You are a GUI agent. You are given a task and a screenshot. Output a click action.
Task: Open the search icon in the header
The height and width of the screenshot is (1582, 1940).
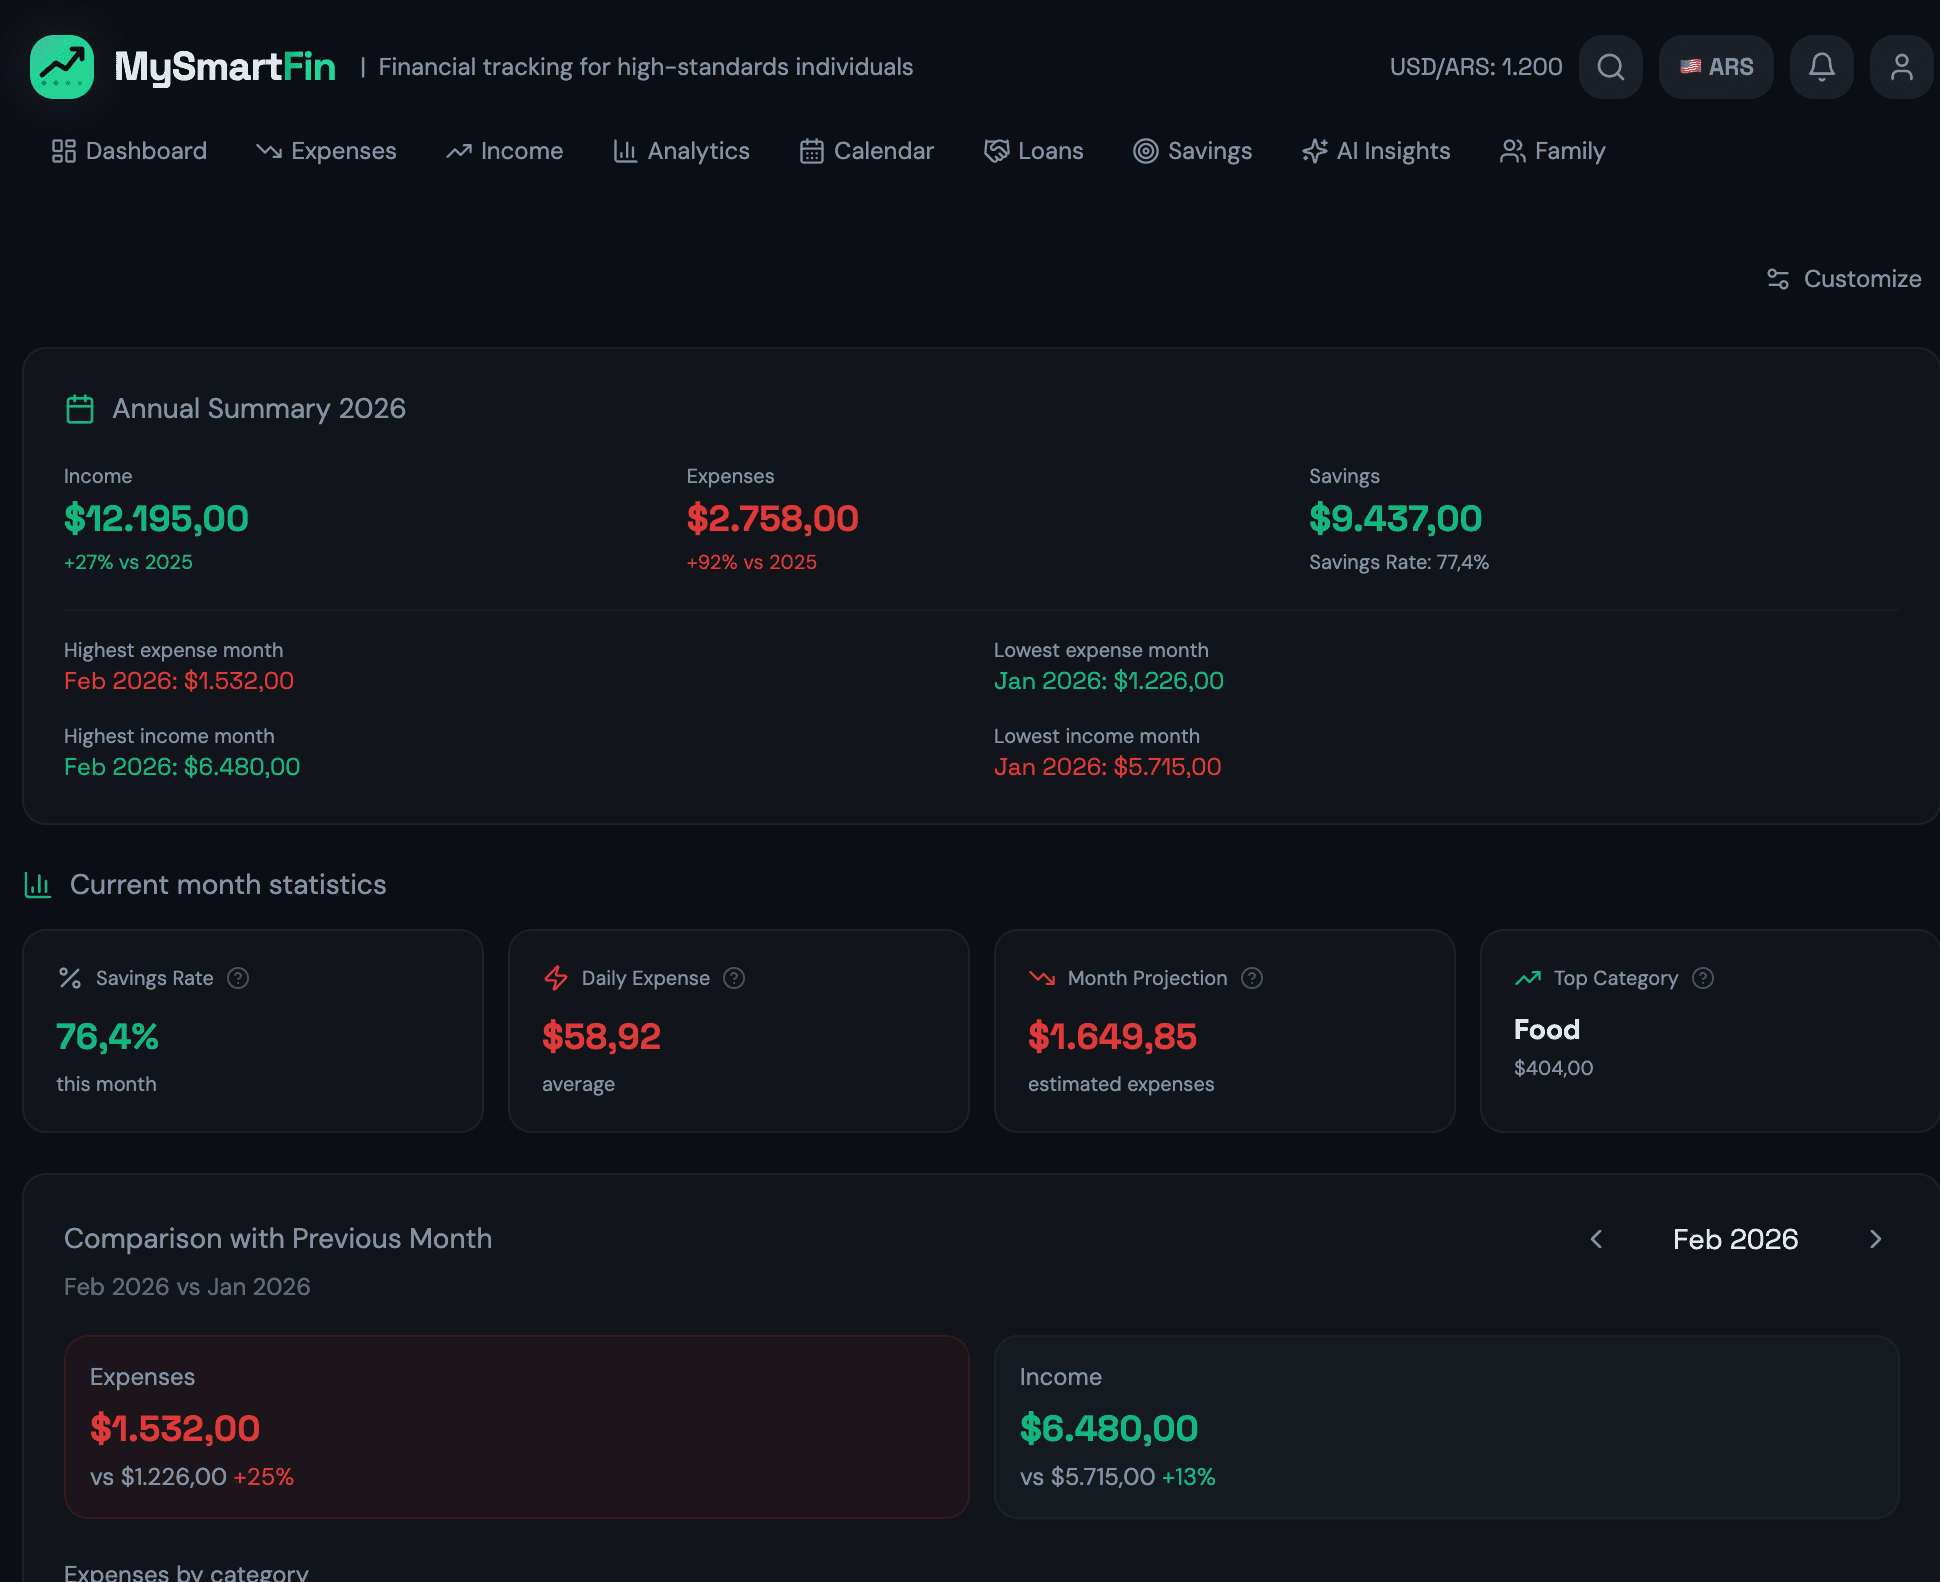pyautogui.click(x=1610, y=67)
